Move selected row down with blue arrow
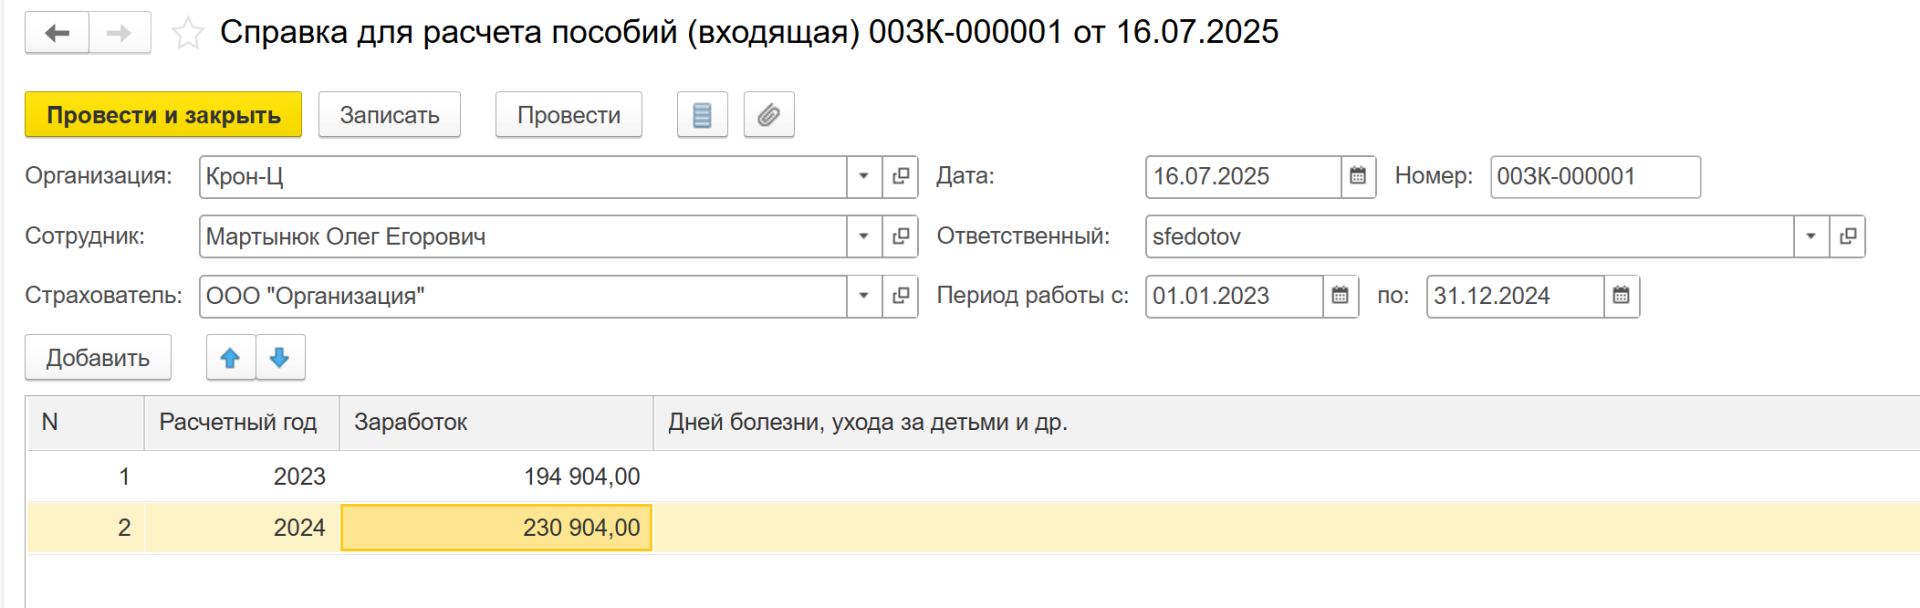The width and height of the screenshot is (1920, 608). tap(280, 358)
